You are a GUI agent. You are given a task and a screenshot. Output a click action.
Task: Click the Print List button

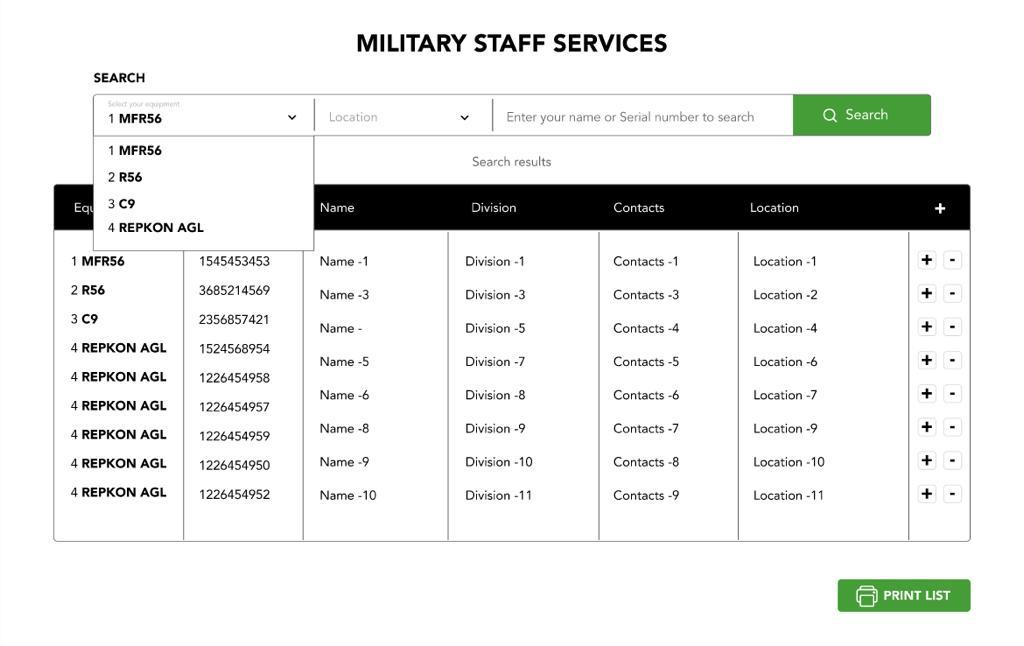(x=904, y=596)
